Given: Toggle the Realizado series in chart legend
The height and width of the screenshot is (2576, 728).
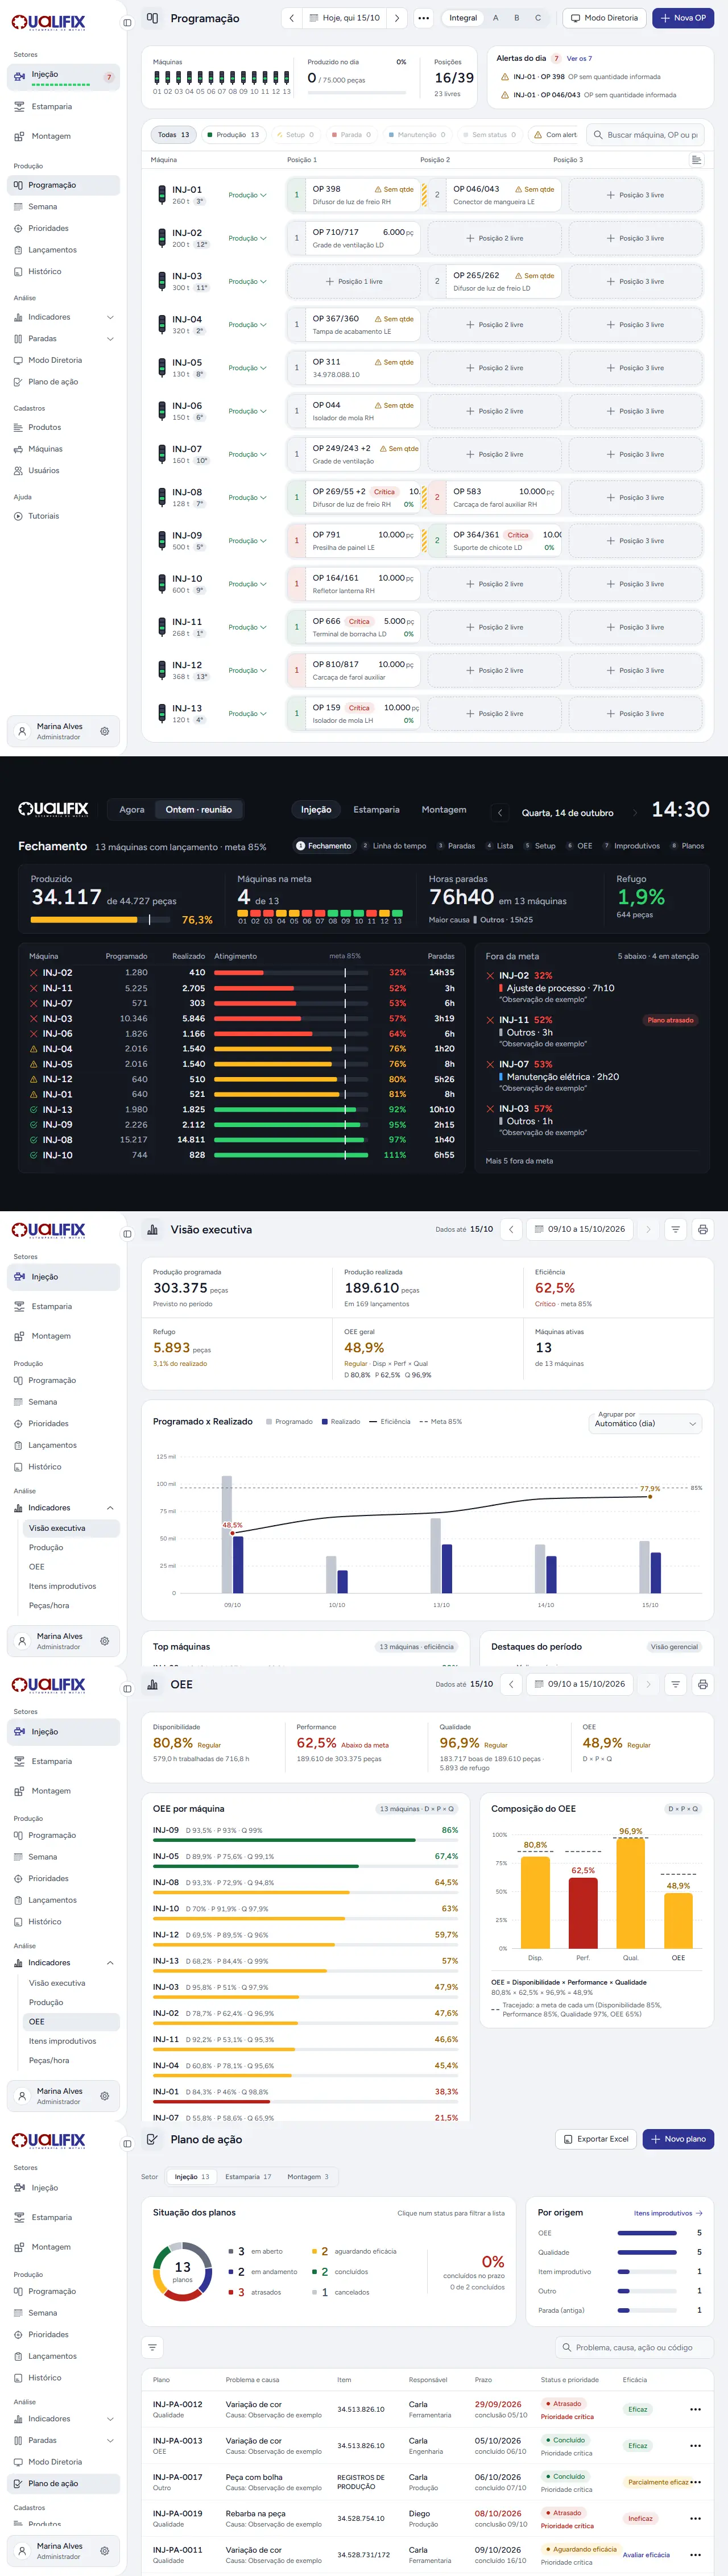Looking at the screenshot, I should point(341,1421).
